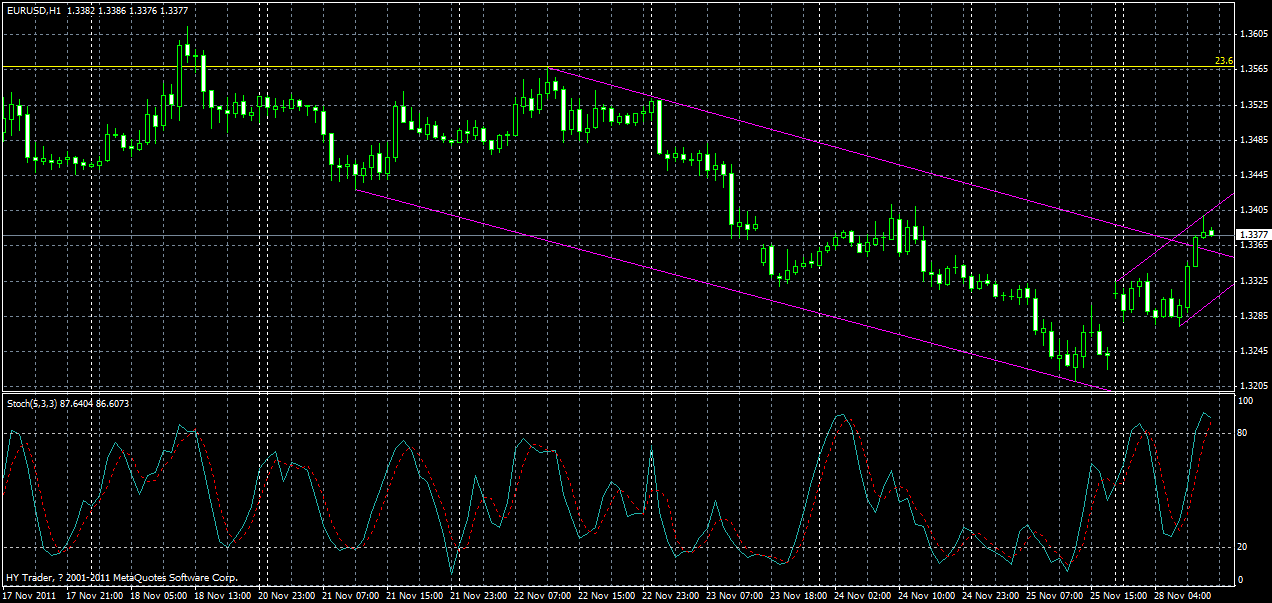1272x603 pixels.
Task: Click the 17 Nov 2011 date label
Action: (28, 595)
